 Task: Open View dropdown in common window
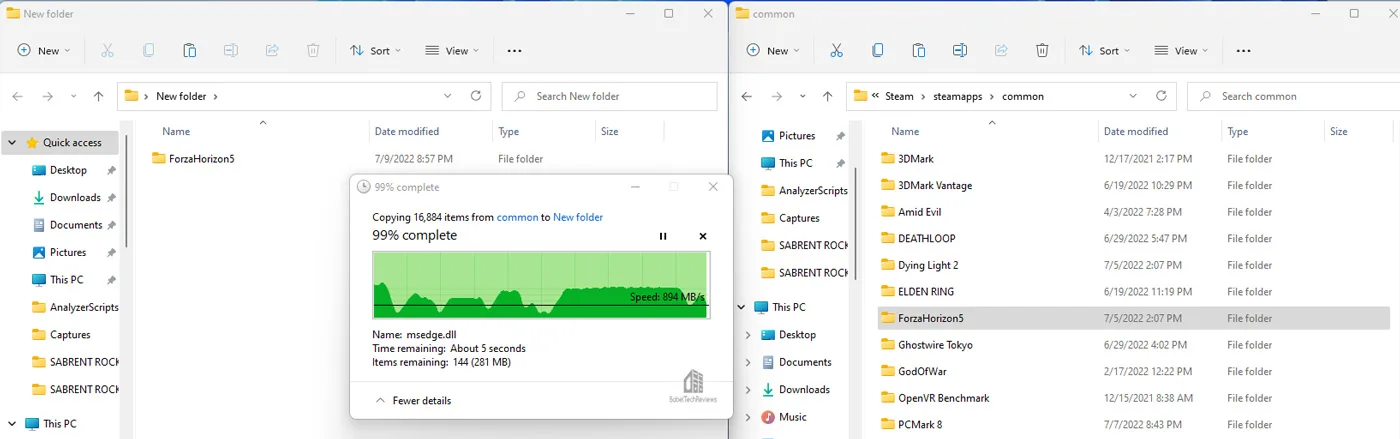[1181, 50]
